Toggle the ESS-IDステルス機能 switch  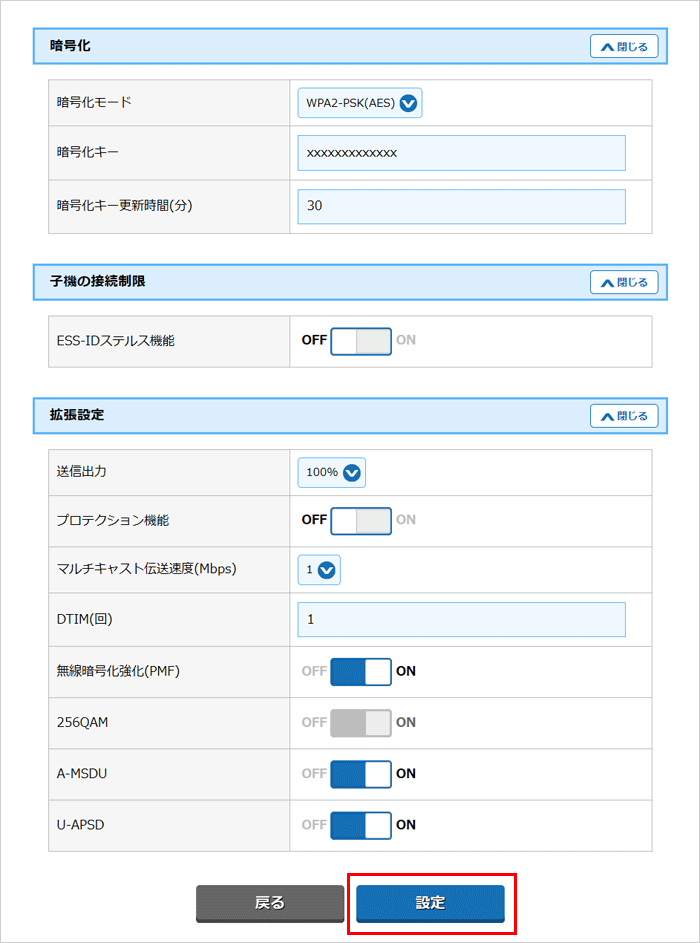tap(360, 341)
